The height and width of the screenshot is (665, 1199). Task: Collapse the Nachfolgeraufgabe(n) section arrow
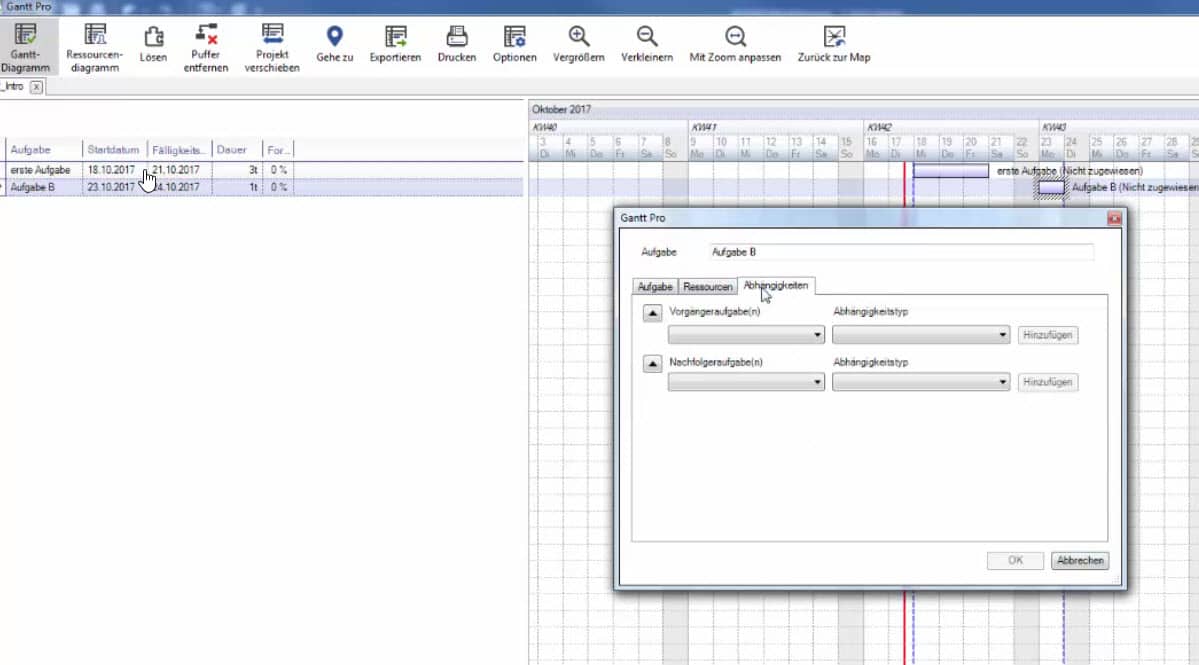pyautogui.click(x=652, y=364)
